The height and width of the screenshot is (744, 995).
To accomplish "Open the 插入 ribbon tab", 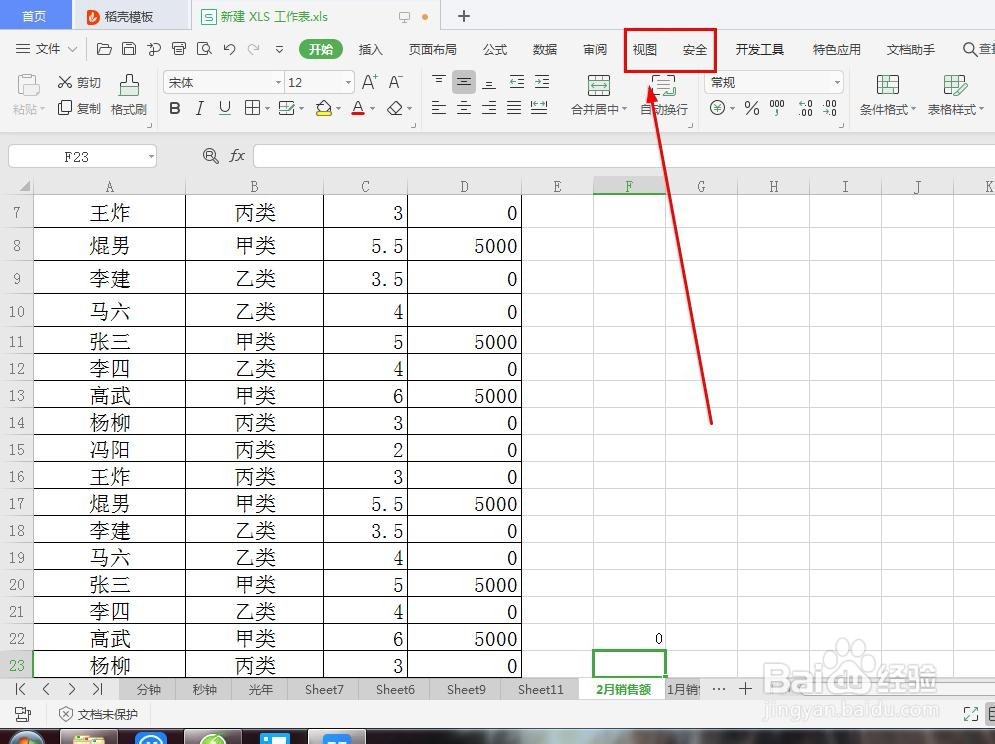I will [x=369, y=49].
